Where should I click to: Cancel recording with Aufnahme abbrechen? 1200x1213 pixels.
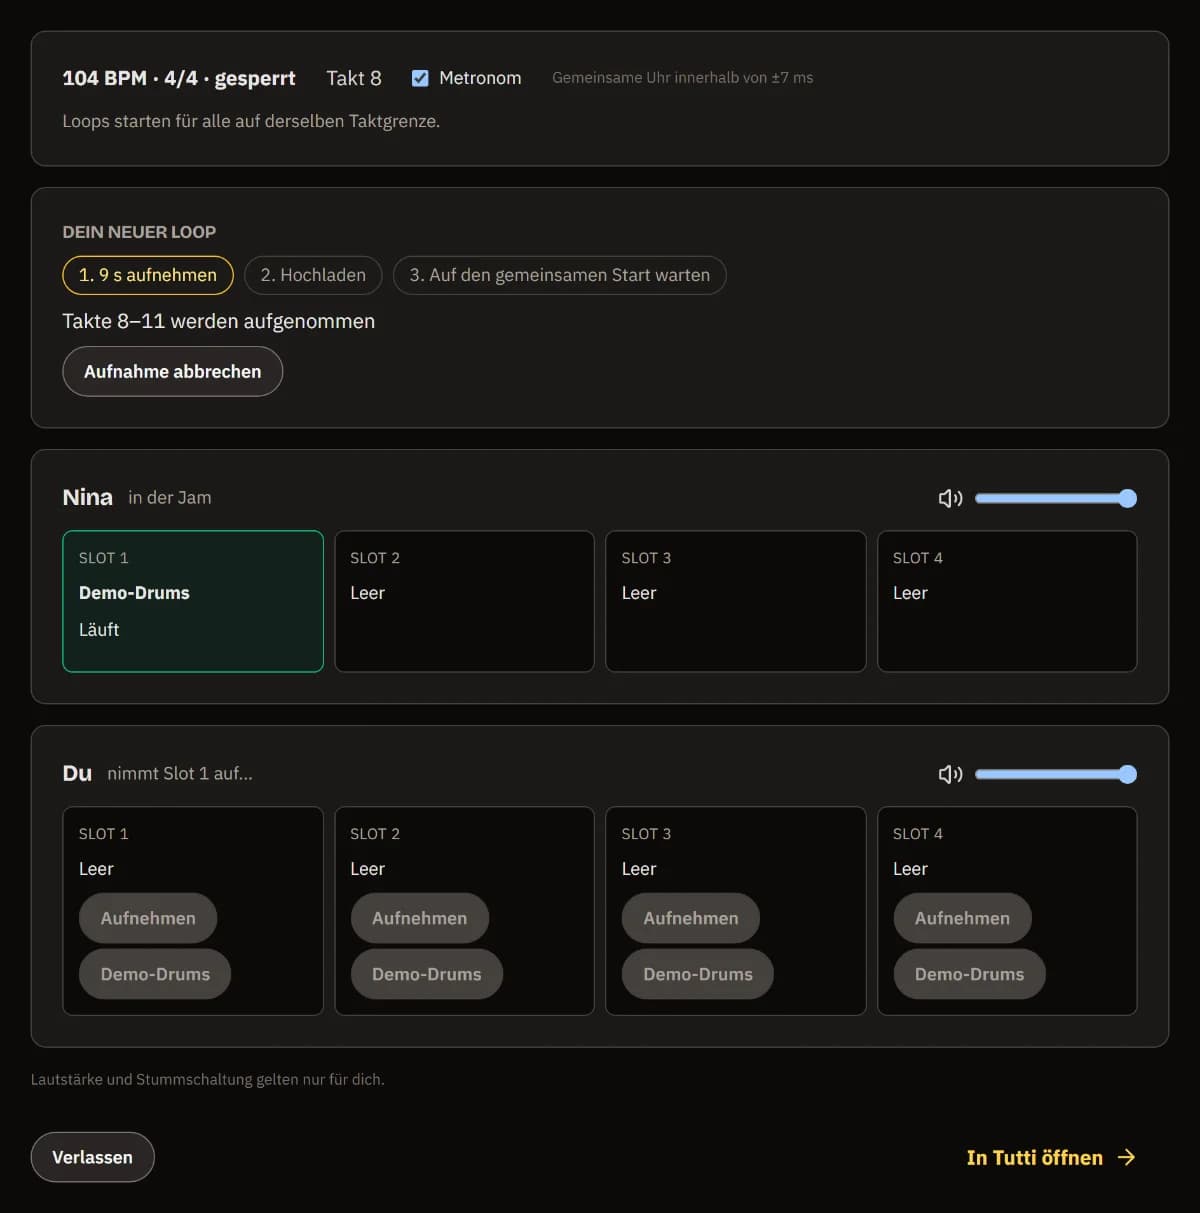click(x=173, y=371)
